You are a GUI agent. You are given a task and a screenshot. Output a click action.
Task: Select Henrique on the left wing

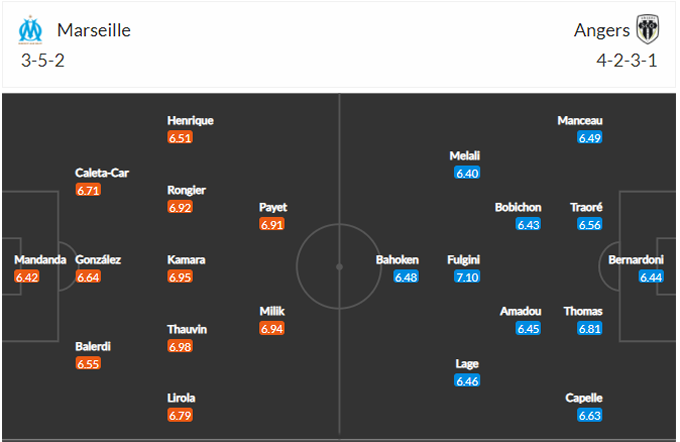coord(190,121)
